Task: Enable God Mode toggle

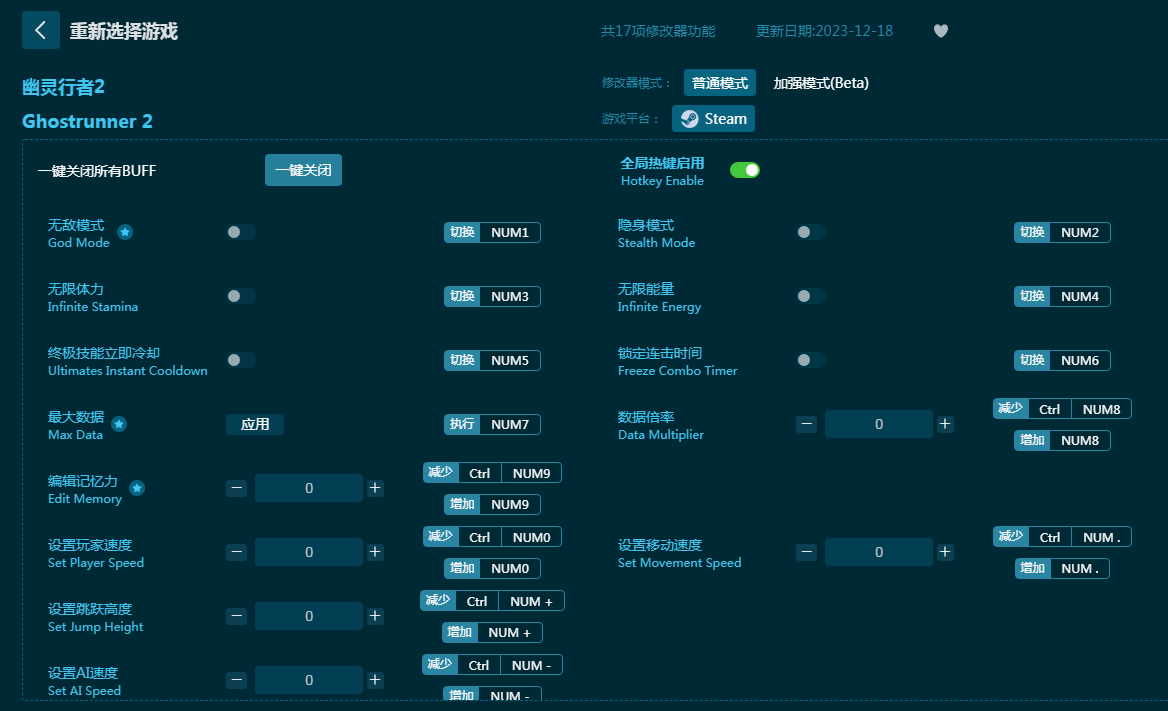Action: pyautogui.click(x=241, y=233)
